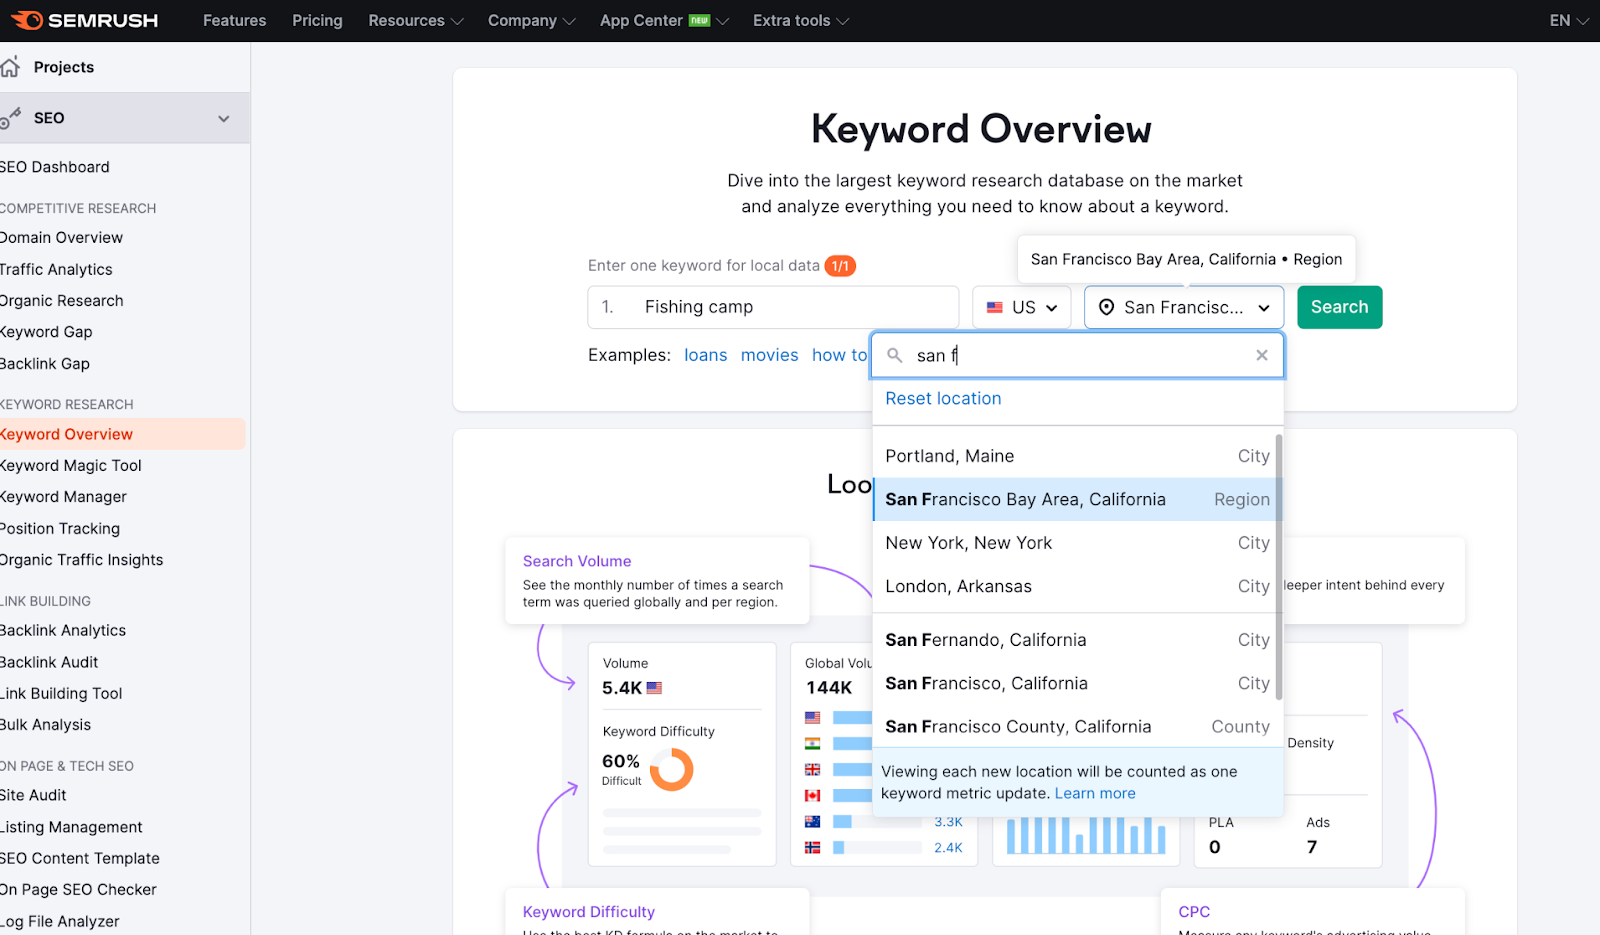
Task: Collapse the SEO sidebar section
Action: [224, 118]
